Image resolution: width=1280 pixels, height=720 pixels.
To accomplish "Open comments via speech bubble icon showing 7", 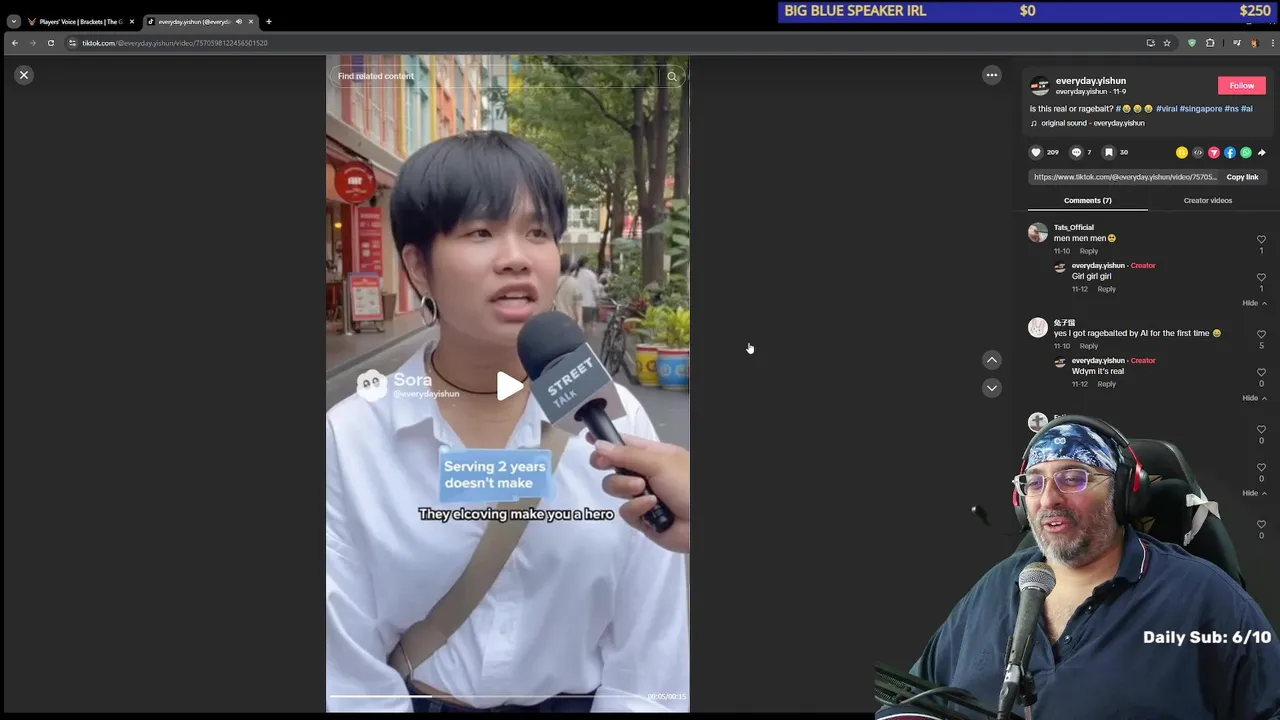I will pos(1076,152).
